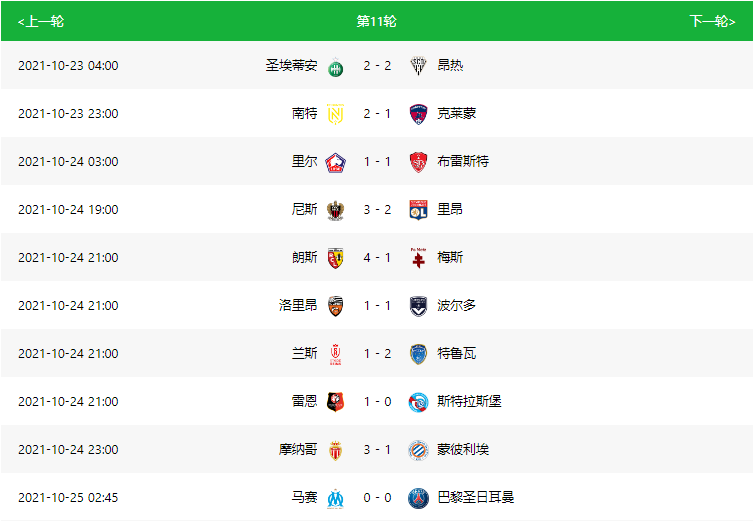Select the Marseille club logo

(x=336, y=498)
